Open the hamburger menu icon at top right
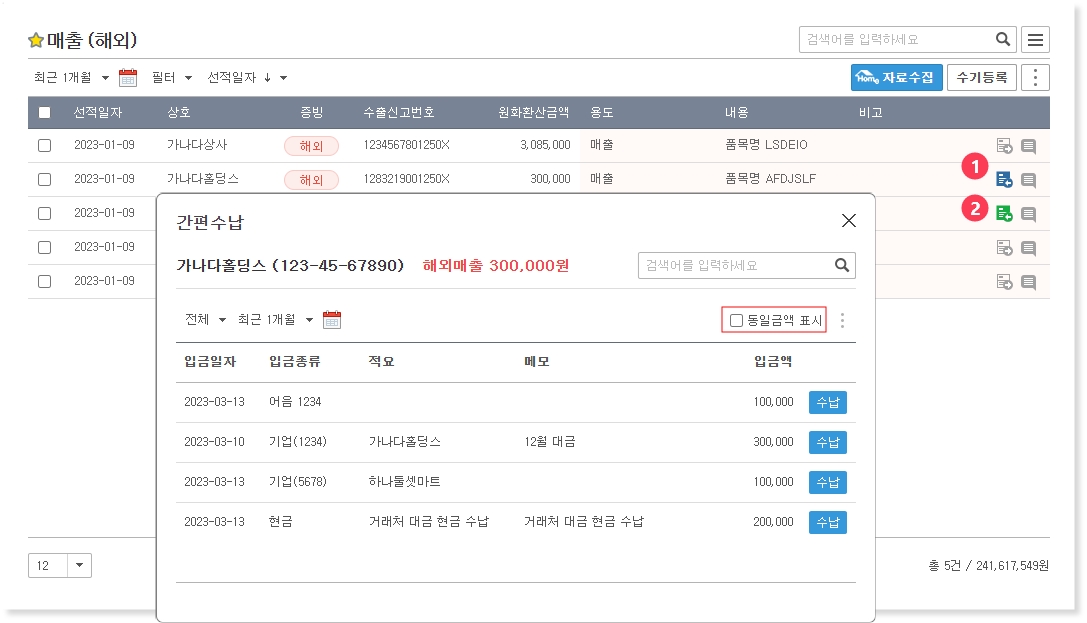Image resolution: width=1087 pixels, height=623 pixels. tap(1035, 40)
